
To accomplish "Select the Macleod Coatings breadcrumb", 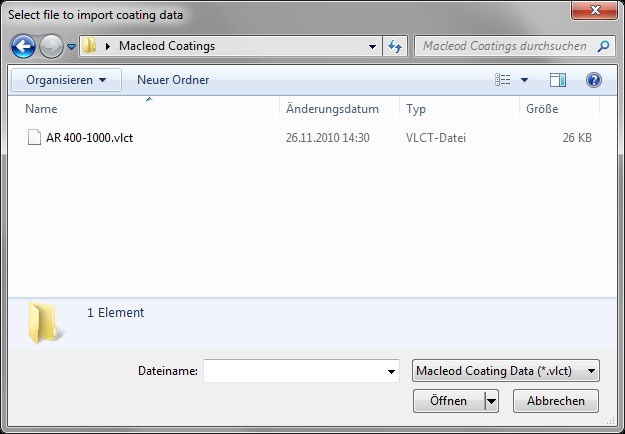I will click(x=167, y=46).
